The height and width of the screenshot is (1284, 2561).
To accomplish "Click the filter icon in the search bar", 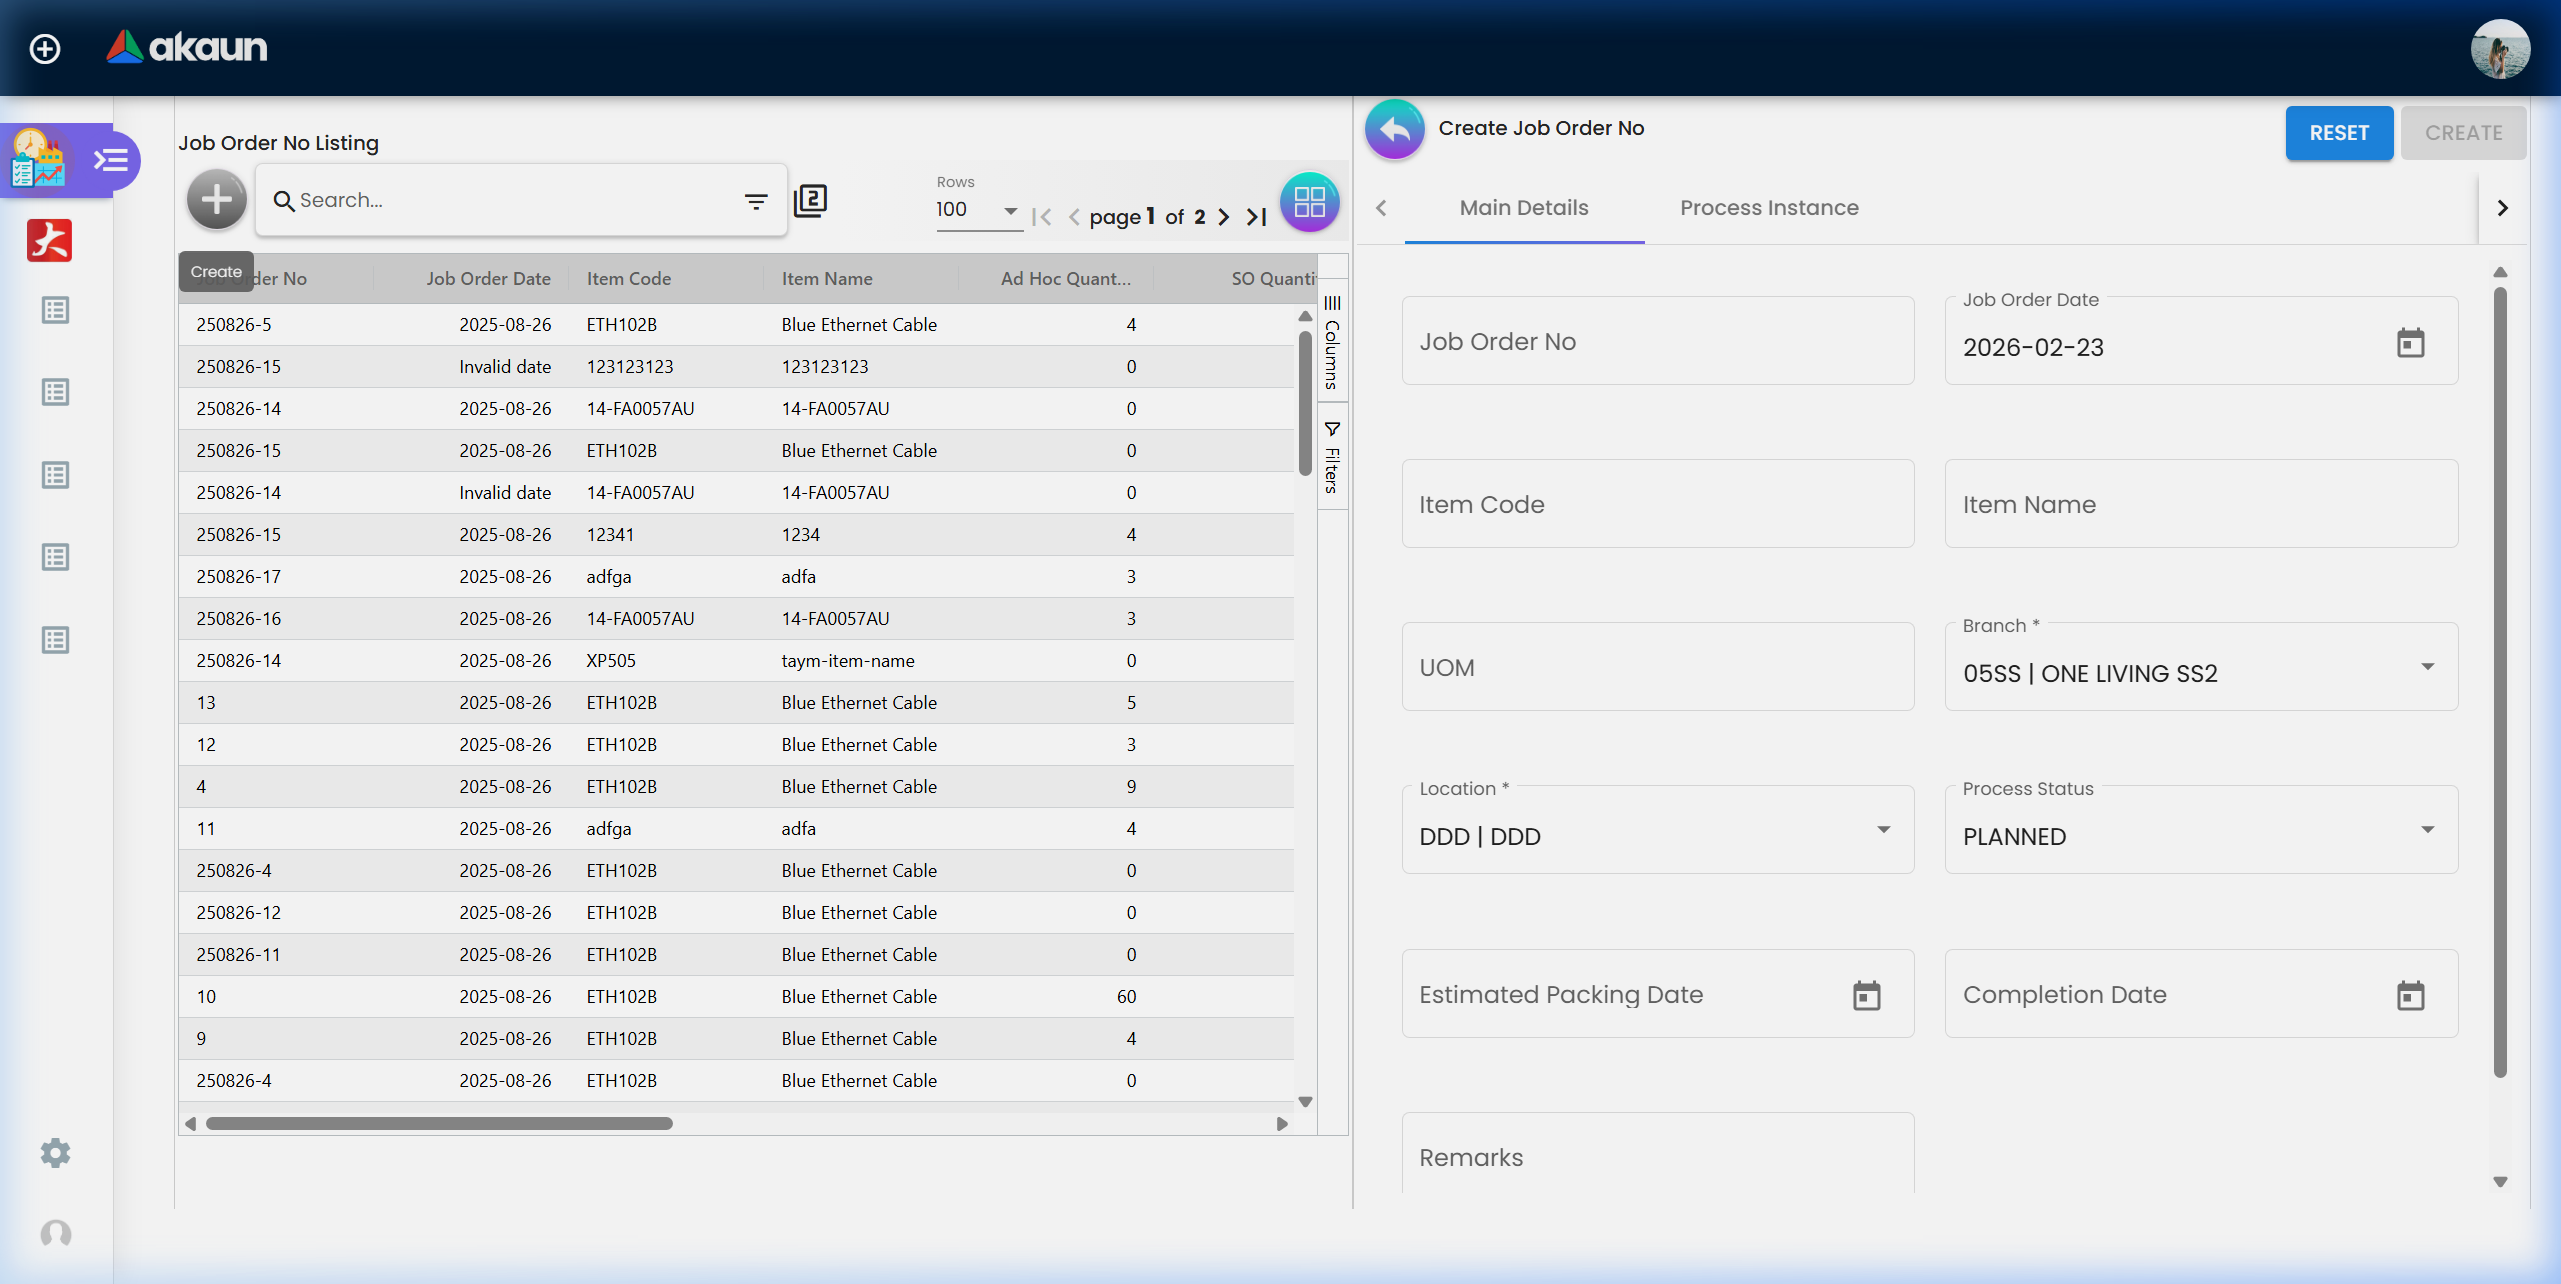I will click(757, 200).
